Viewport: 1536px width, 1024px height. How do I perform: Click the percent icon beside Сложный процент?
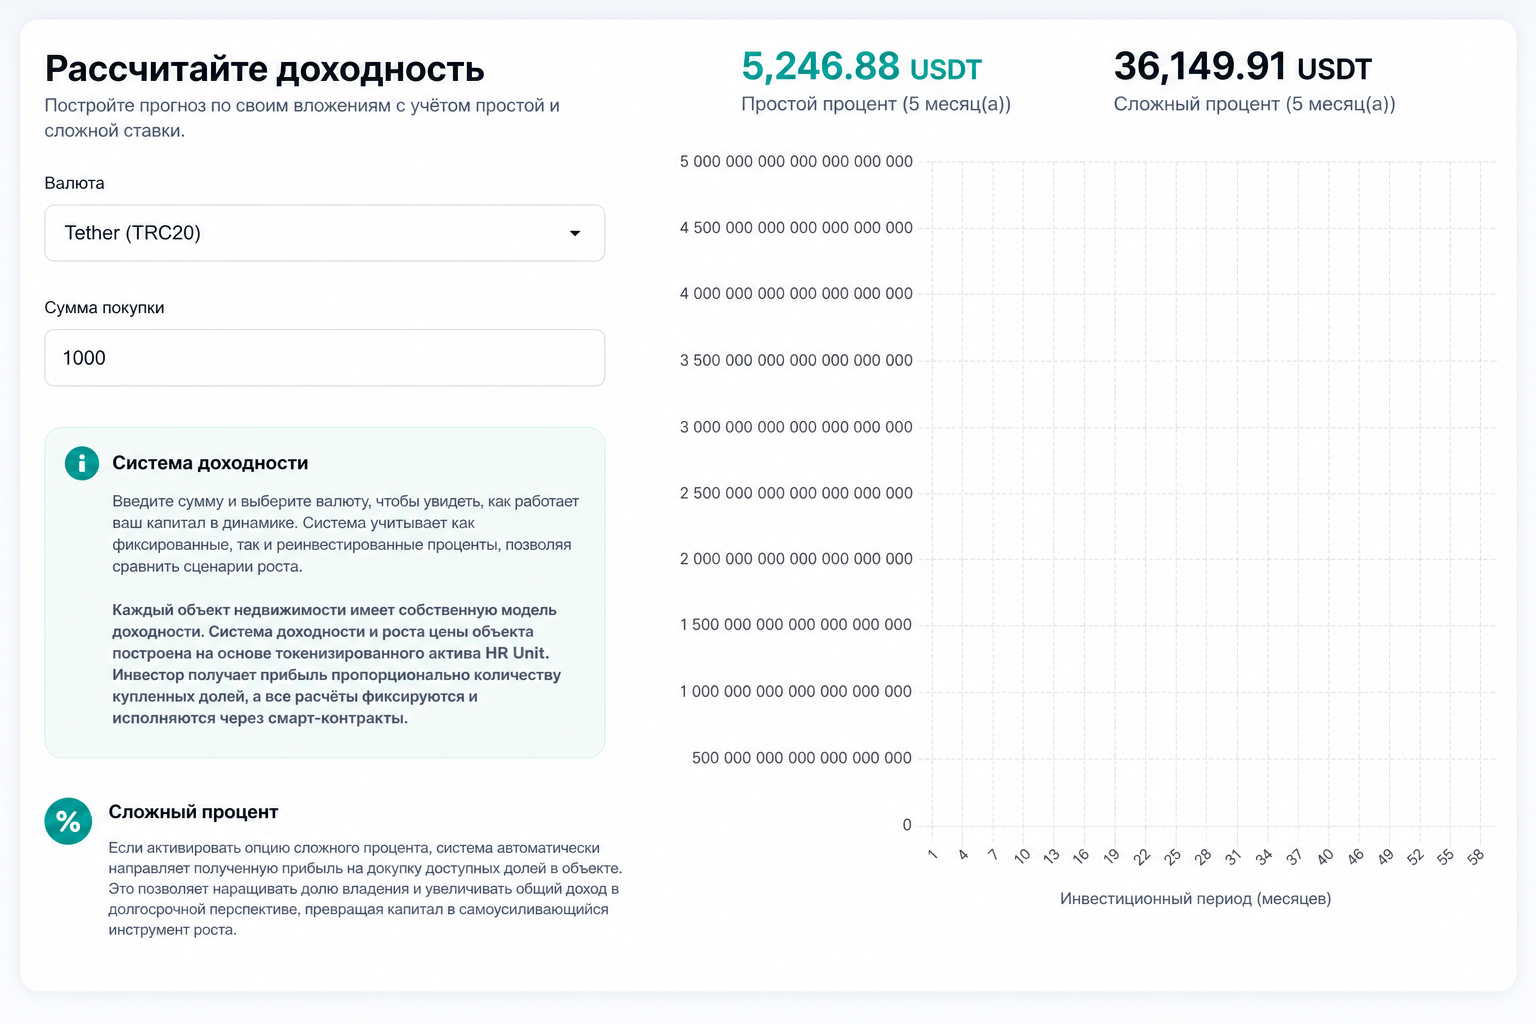(68, 821)
